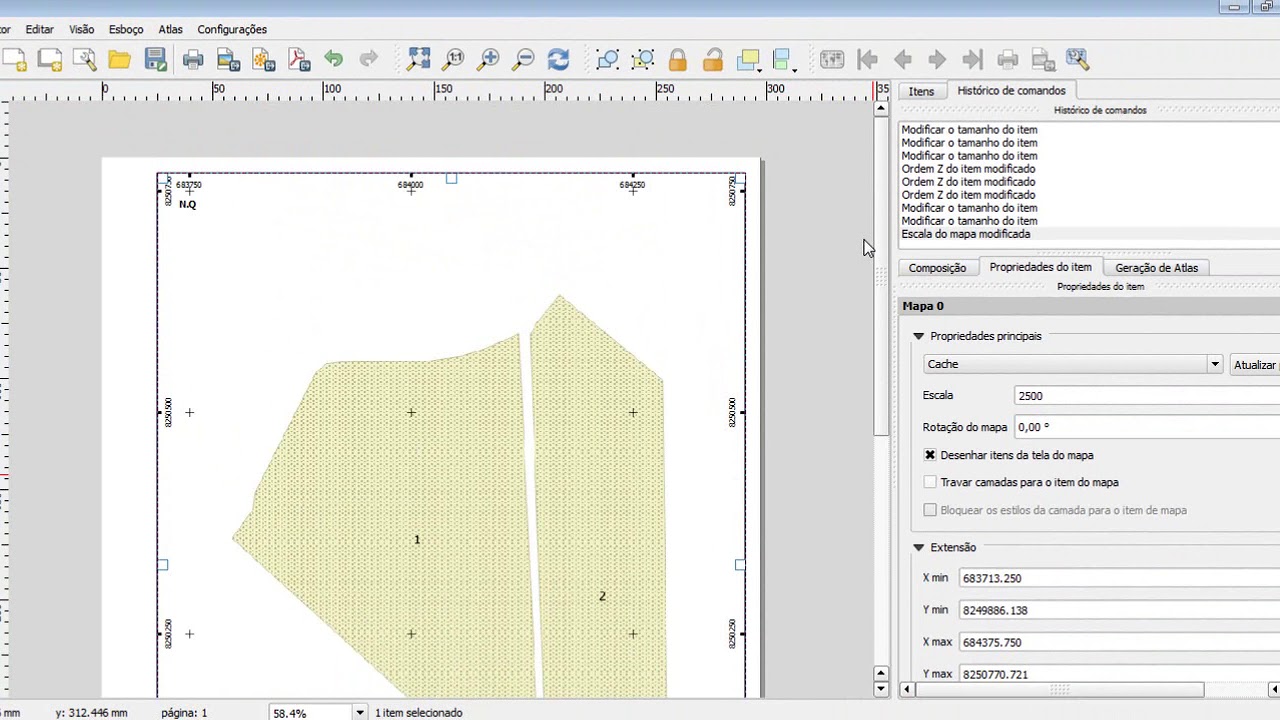
Task: Open the composer manager icon
Action: pyautogui.click(x=84, y=59)
